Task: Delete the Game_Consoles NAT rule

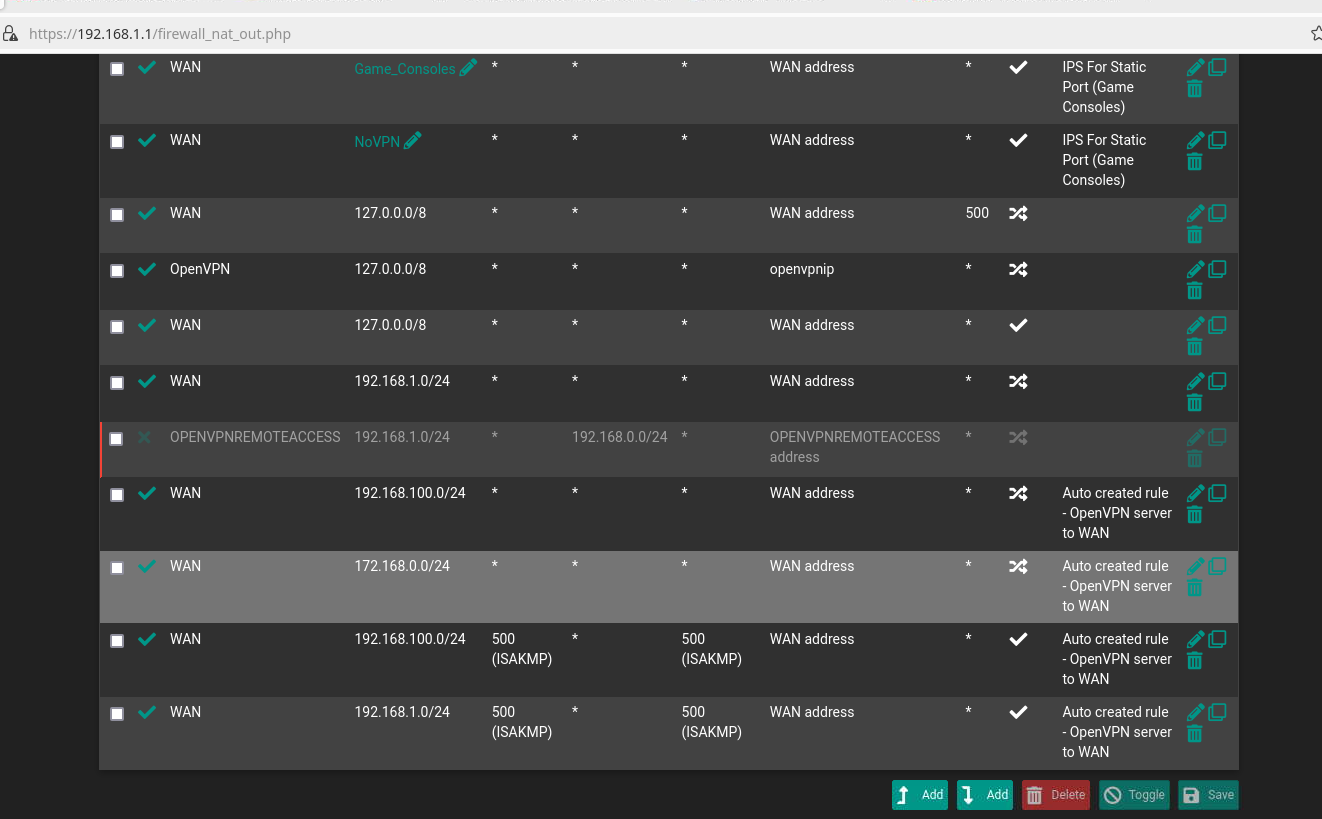Action: click(x=1194, y=89)
